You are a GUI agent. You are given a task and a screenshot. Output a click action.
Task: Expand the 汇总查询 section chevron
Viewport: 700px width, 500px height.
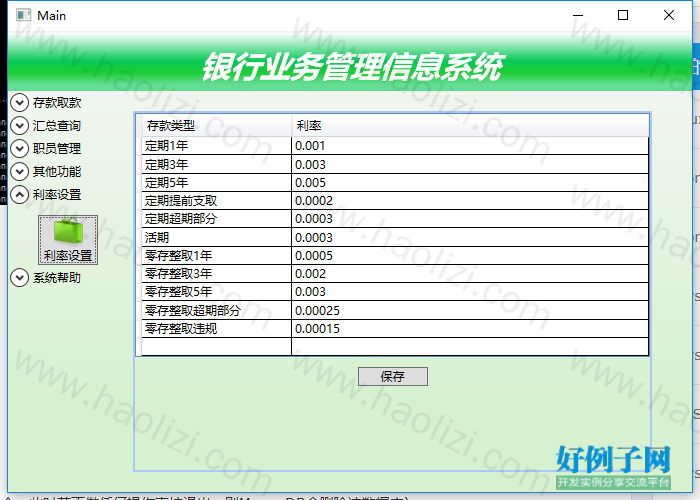20,126
